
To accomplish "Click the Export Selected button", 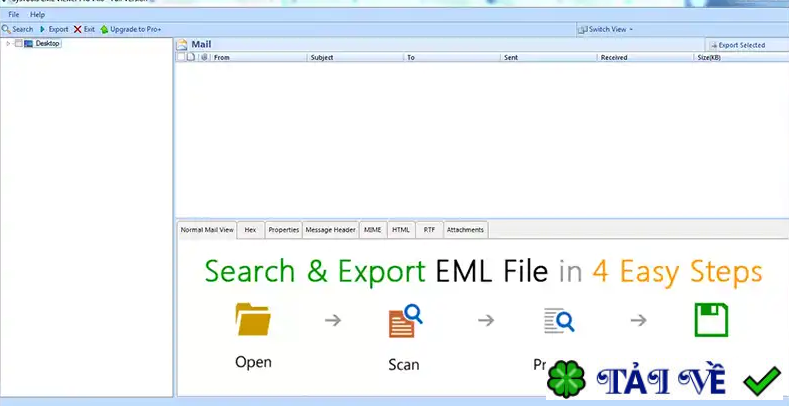I will tap(738, 45).
